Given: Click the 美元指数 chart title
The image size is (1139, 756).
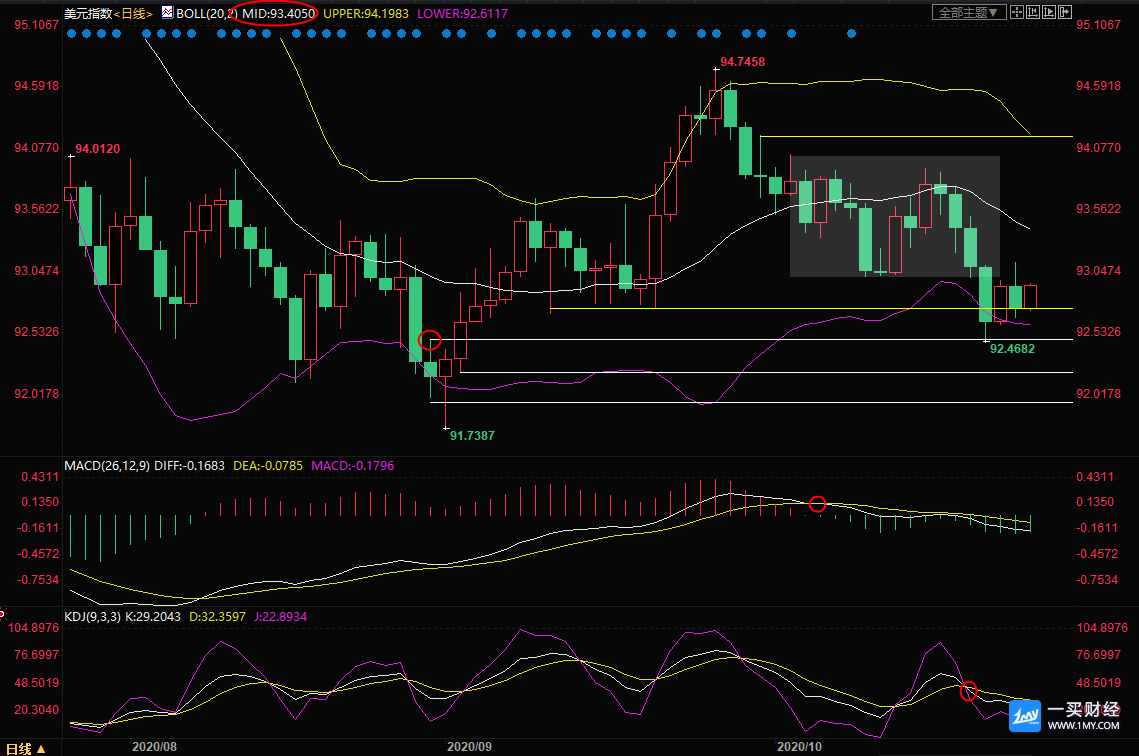Looking at the screenshot, I should pos(88,14).
